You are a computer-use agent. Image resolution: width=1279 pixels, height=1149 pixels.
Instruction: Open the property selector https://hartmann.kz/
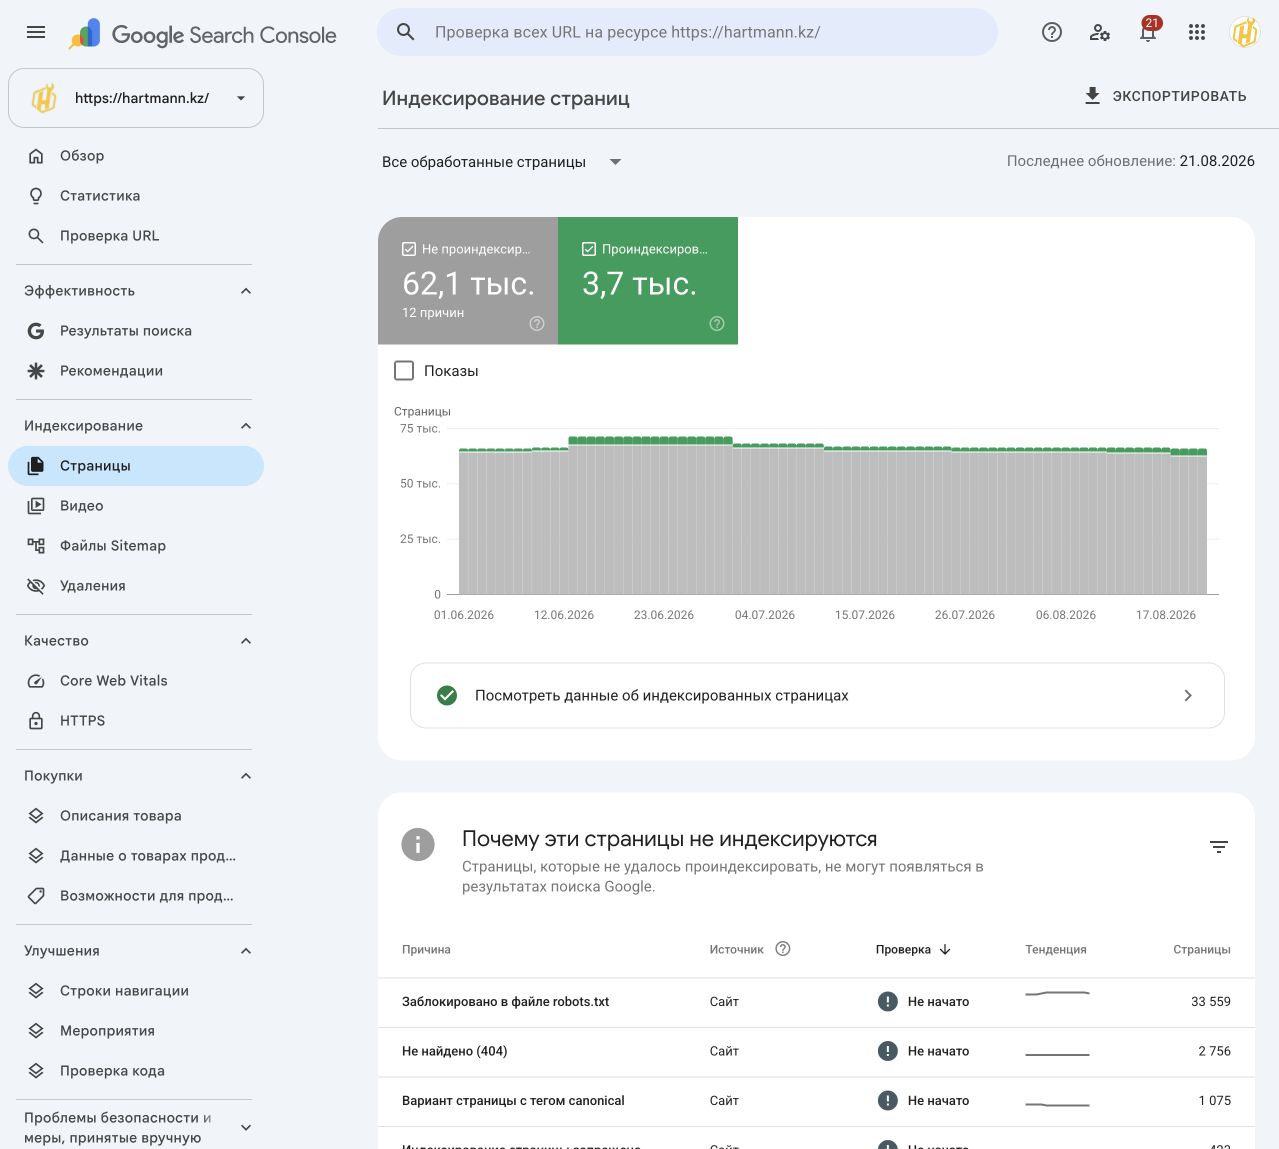tap(136, 98)
